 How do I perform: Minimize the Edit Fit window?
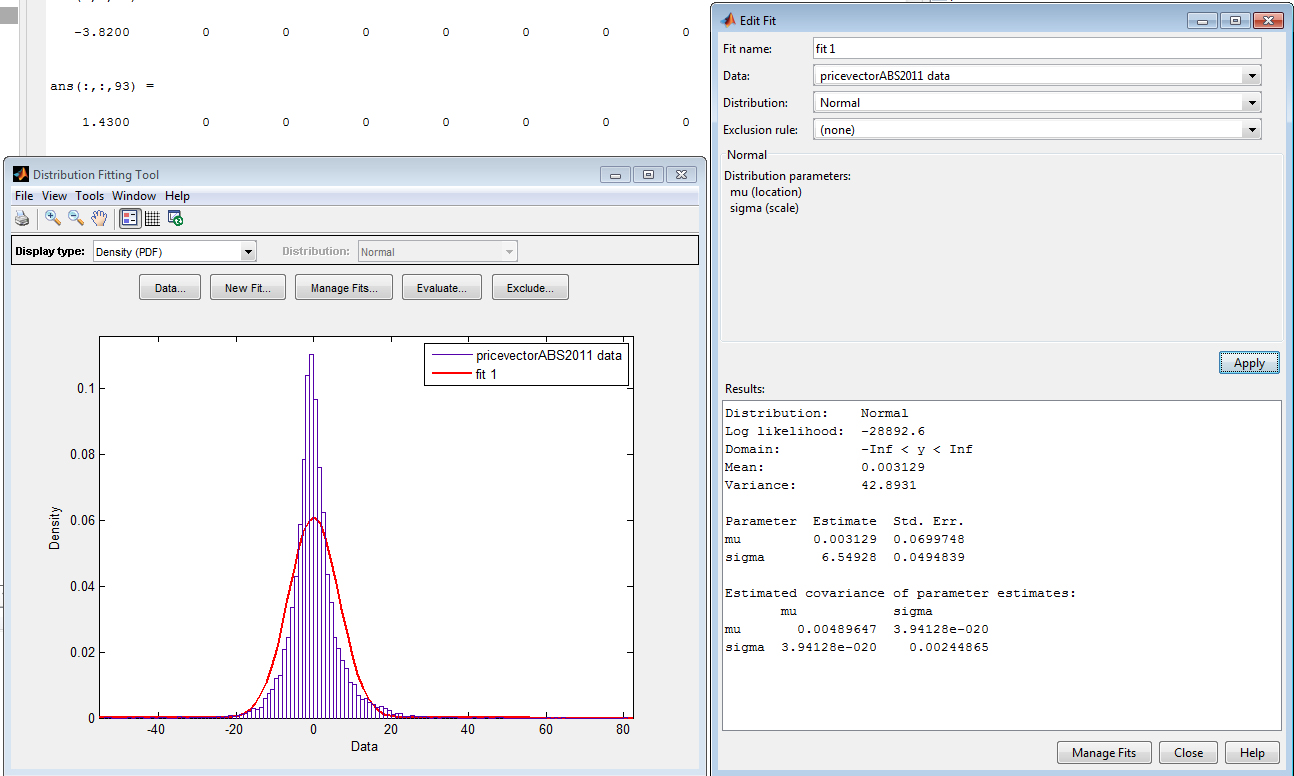[1202, 20]
